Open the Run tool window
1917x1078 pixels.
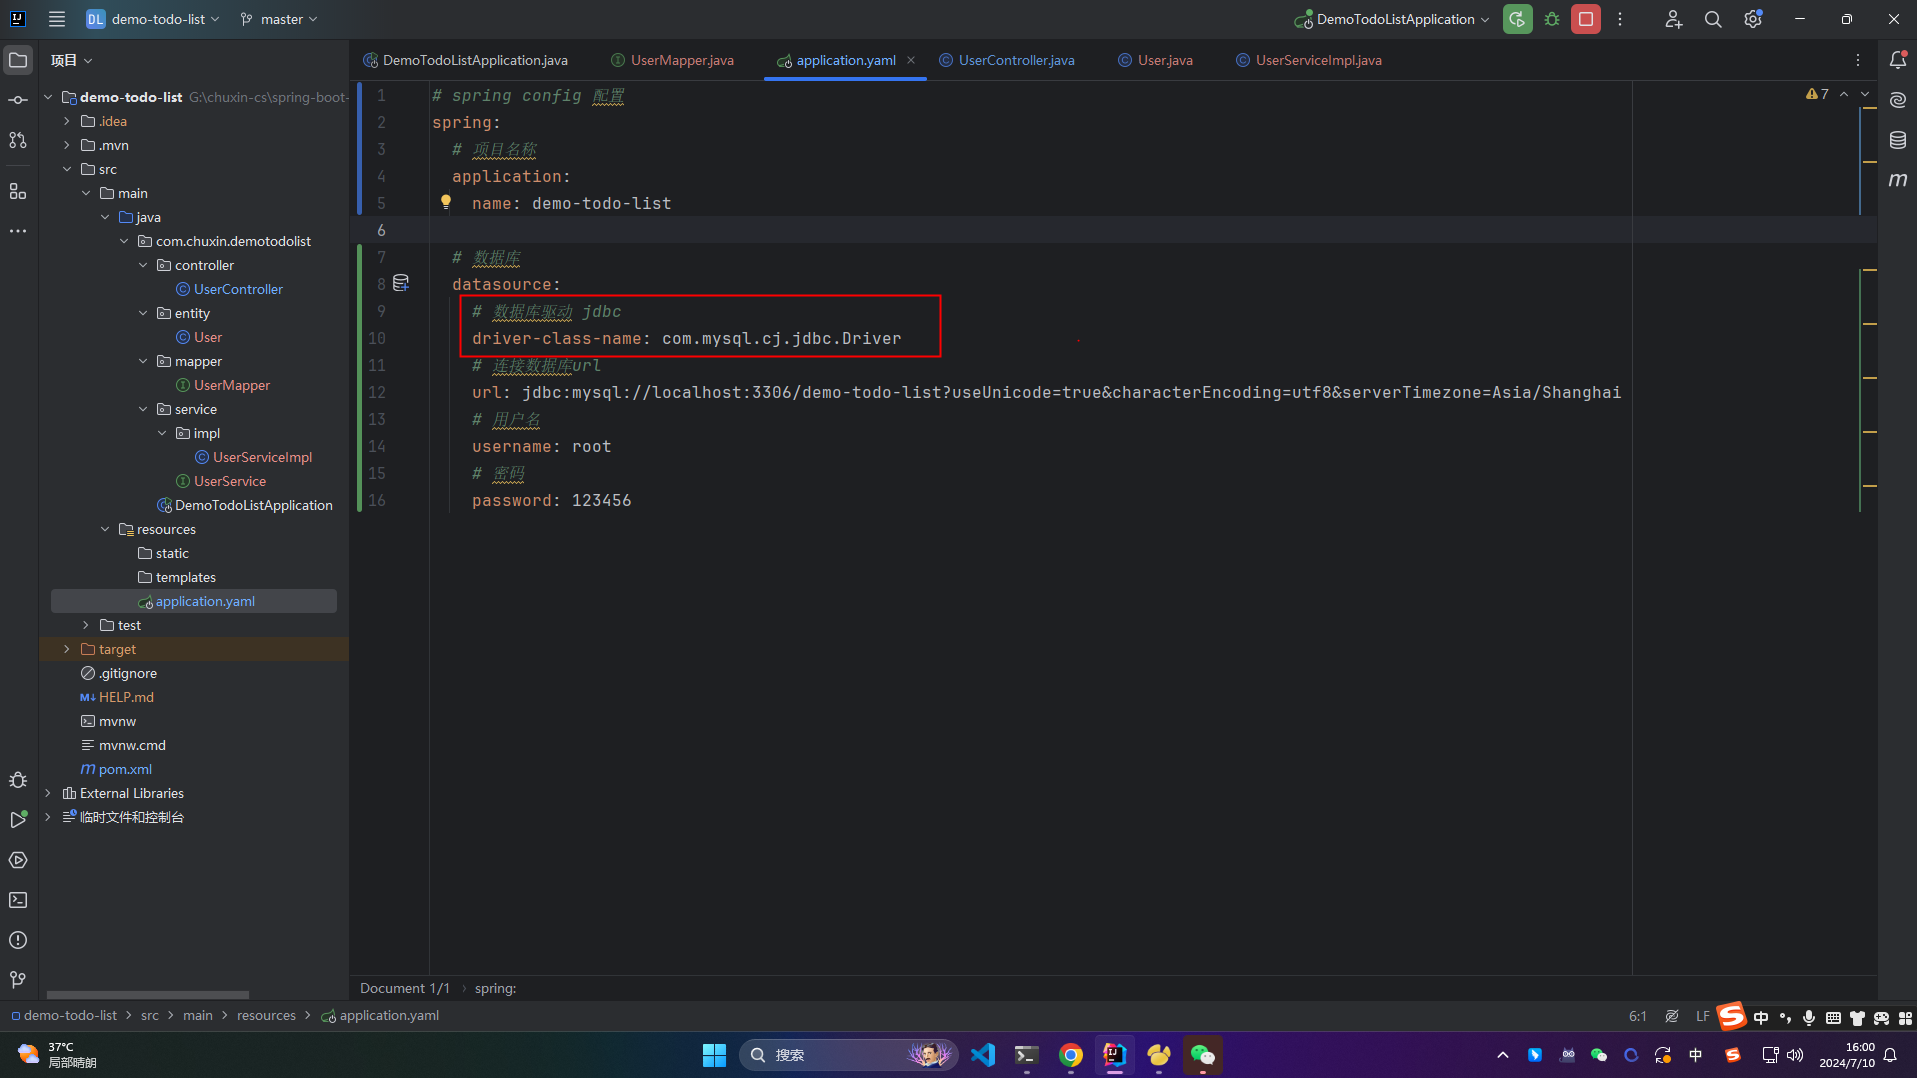coord(18,820)
